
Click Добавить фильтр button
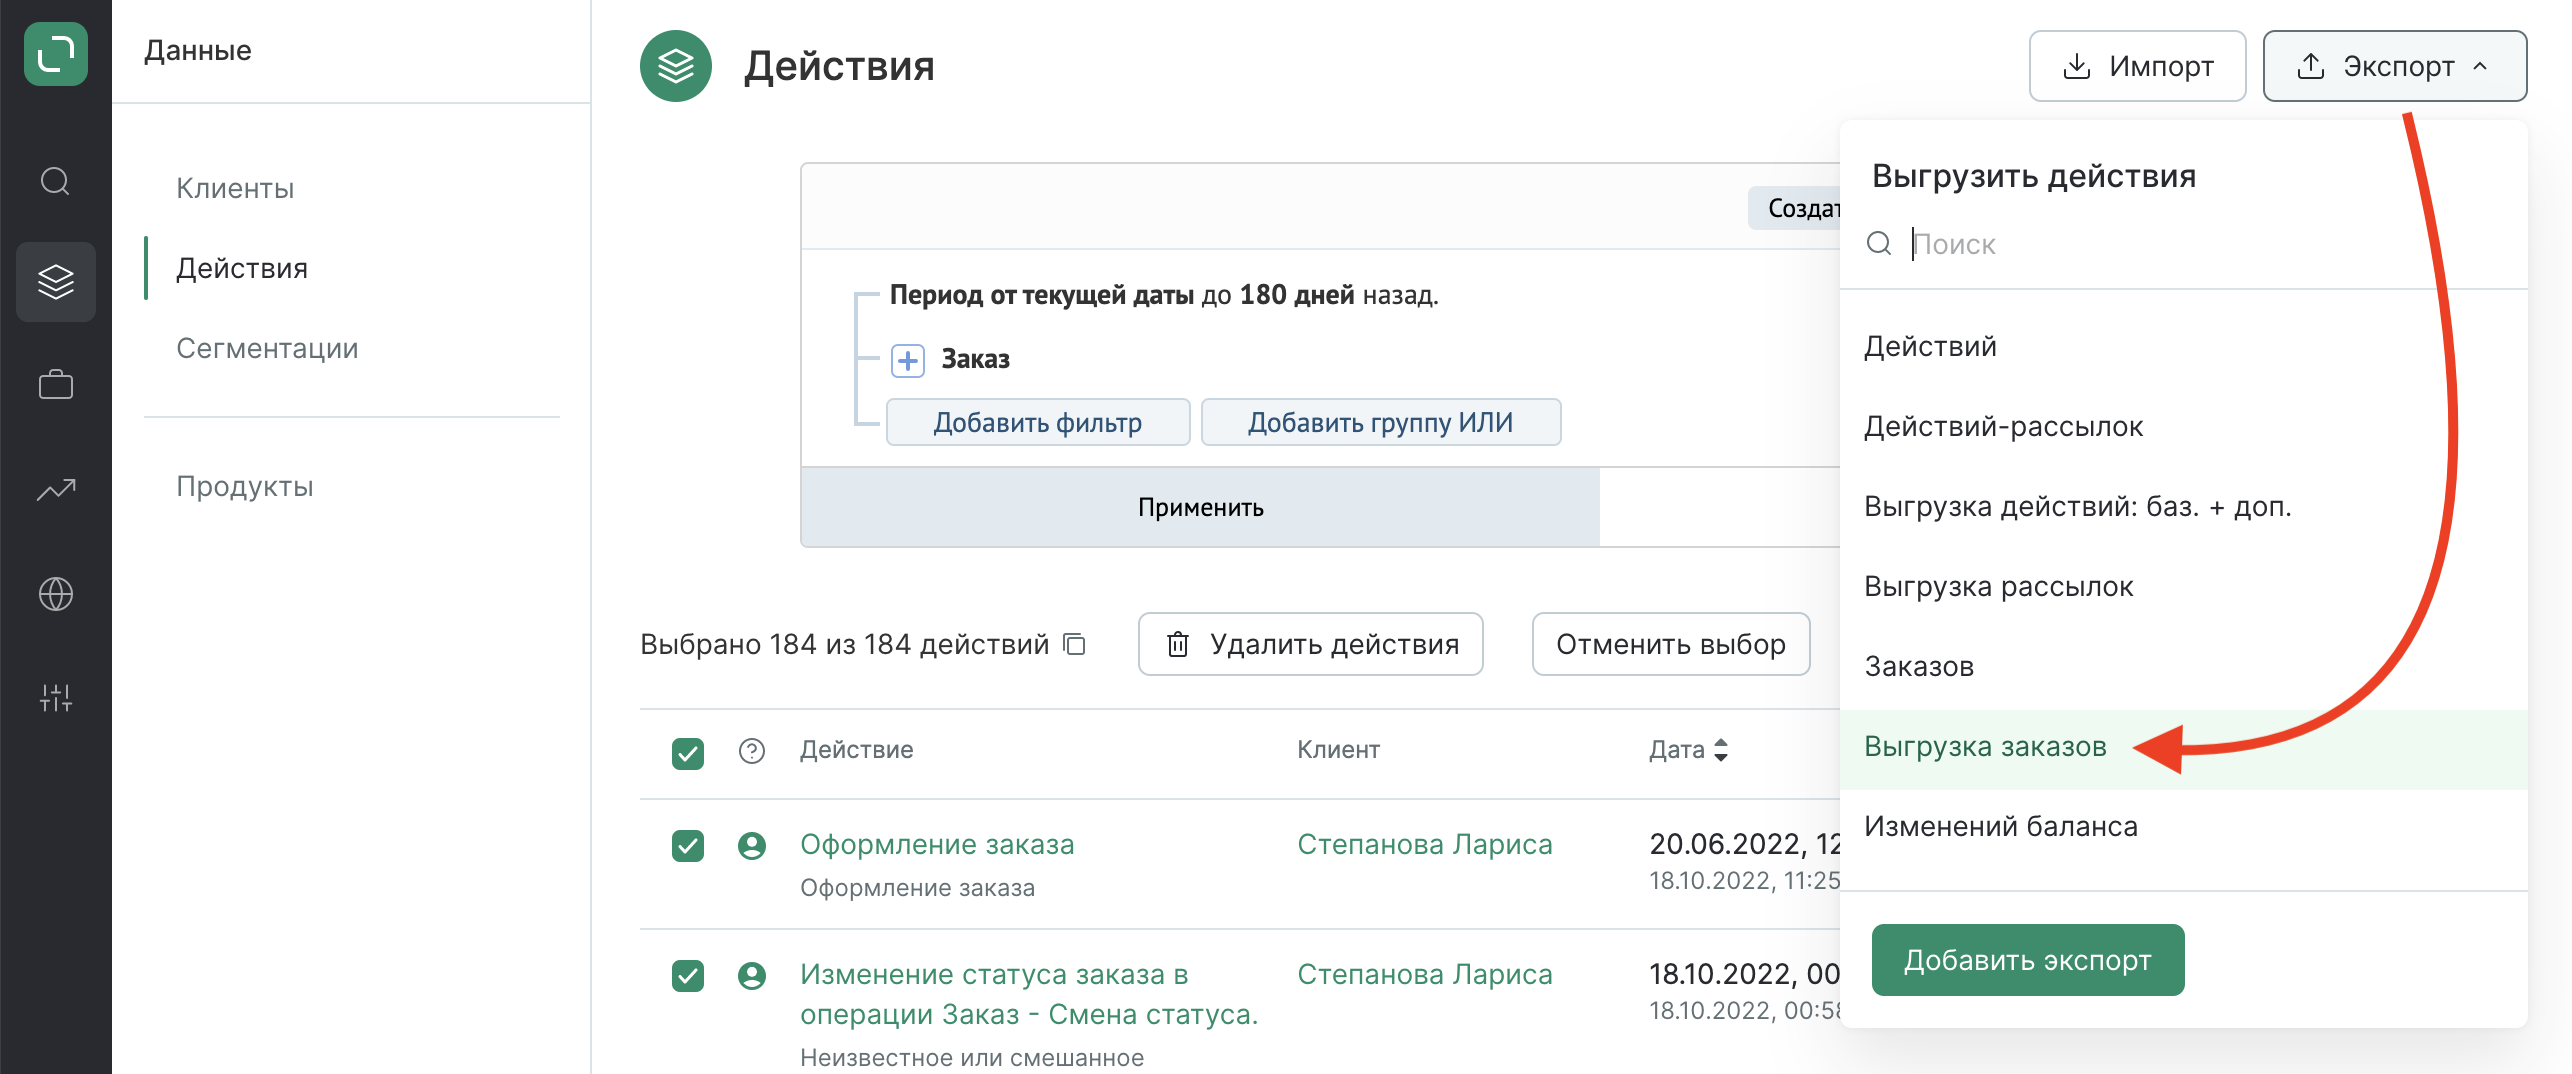1038,422
